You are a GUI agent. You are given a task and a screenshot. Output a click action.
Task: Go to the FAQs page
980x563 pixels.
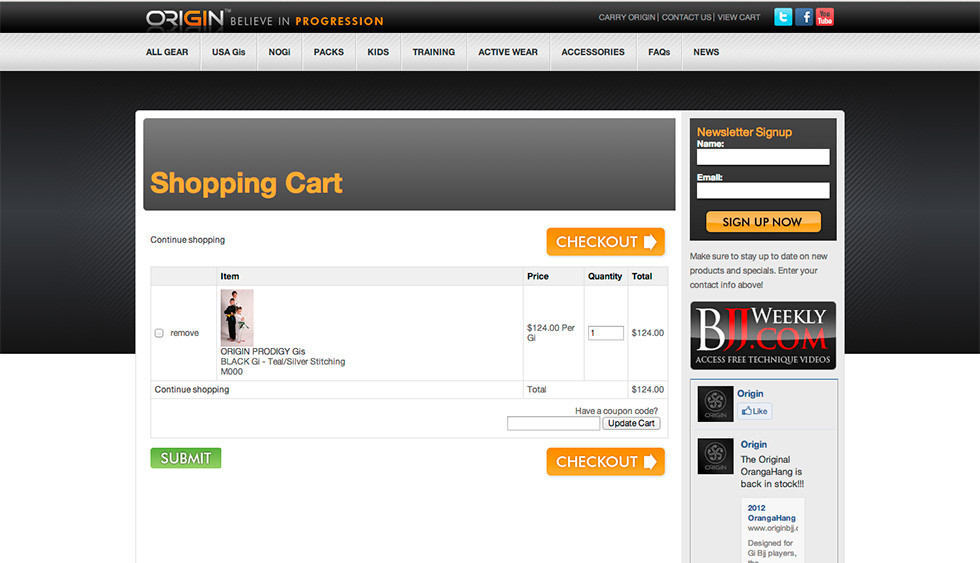point(659,52)
